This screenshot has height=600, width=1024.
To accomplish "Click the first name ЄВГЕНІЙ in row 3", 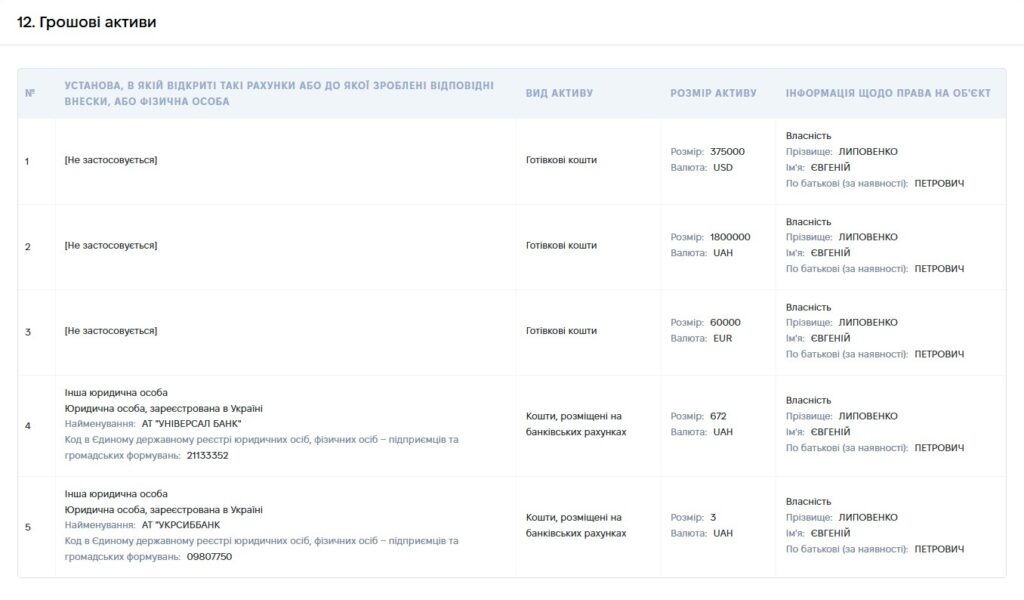I will pos(830,338).
